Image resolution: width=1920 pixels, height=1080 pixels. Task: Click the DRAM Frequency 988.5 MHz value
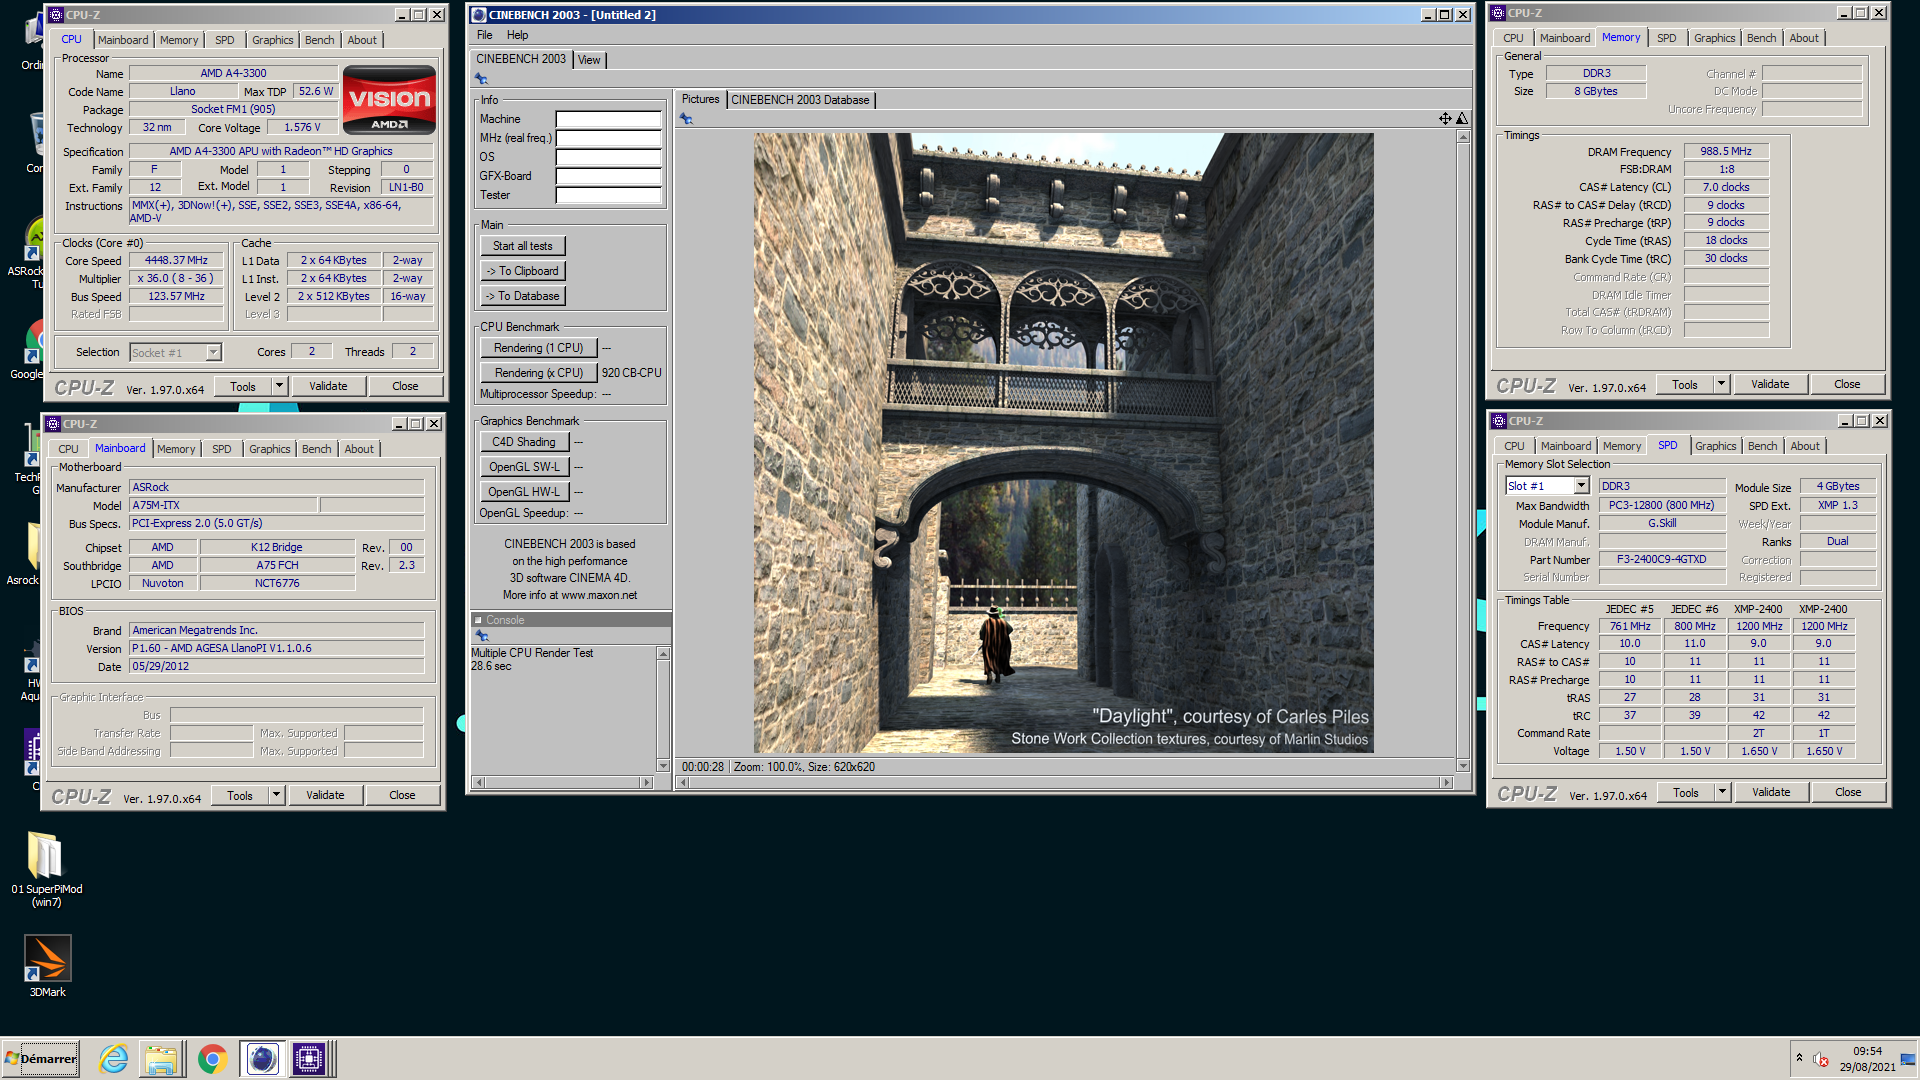(x=1726, y=151)
